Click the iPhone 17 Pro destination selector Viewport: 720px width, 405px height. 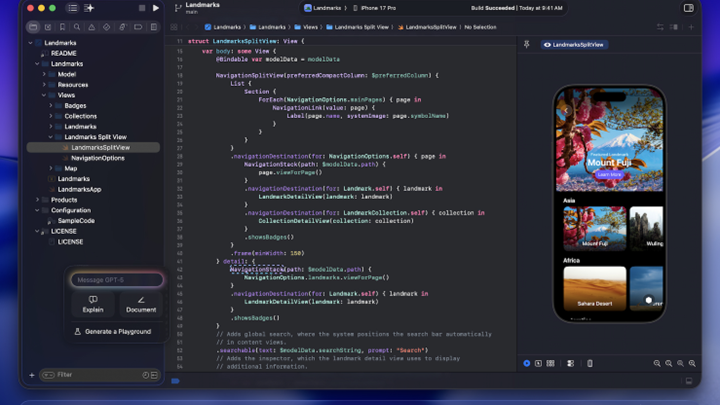pyautogui.click(x=381, y=8)
